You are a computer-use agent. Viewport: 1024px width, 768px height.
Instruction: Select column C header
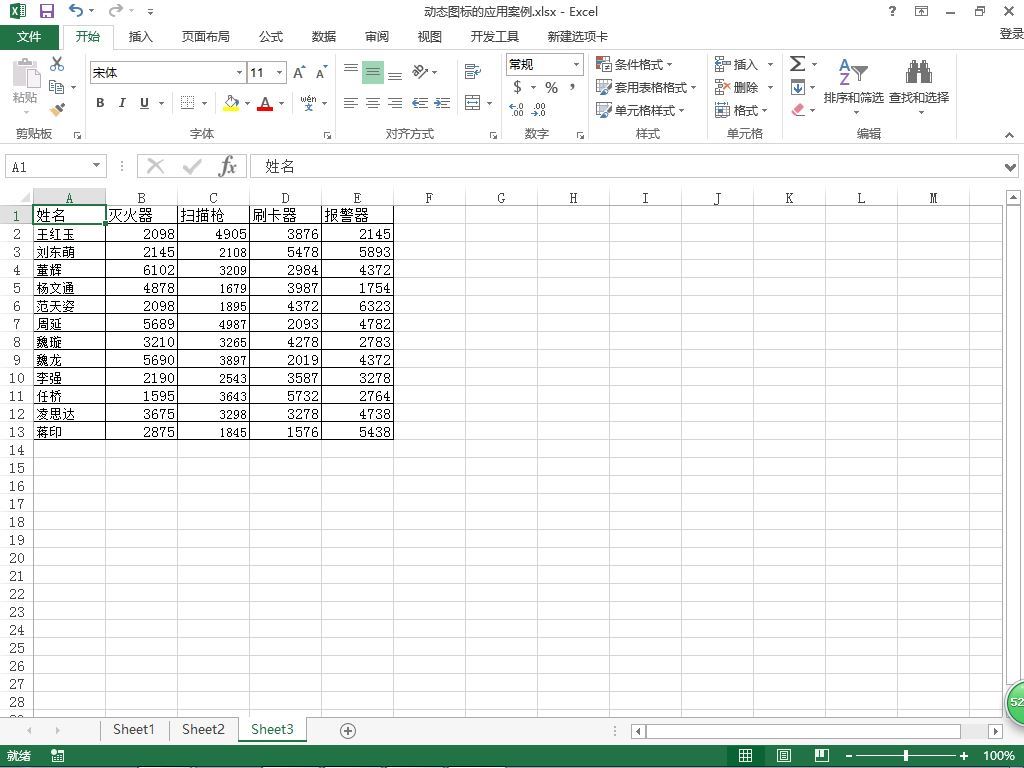pos(214,197)
